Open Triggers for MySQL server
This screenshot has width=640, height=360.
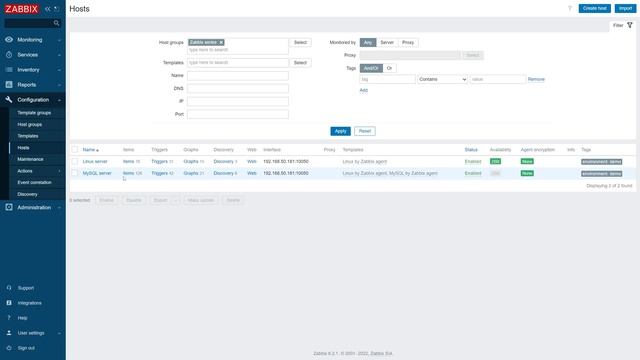[159, 173]
